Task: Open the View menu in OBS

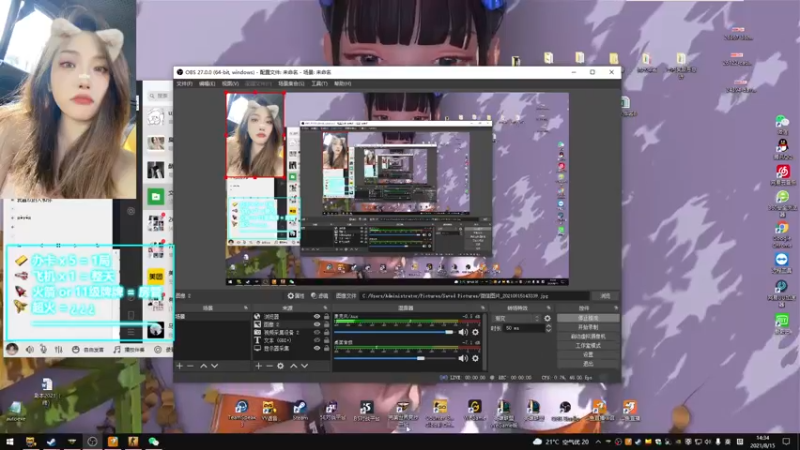Action: [x=230, y=84]
